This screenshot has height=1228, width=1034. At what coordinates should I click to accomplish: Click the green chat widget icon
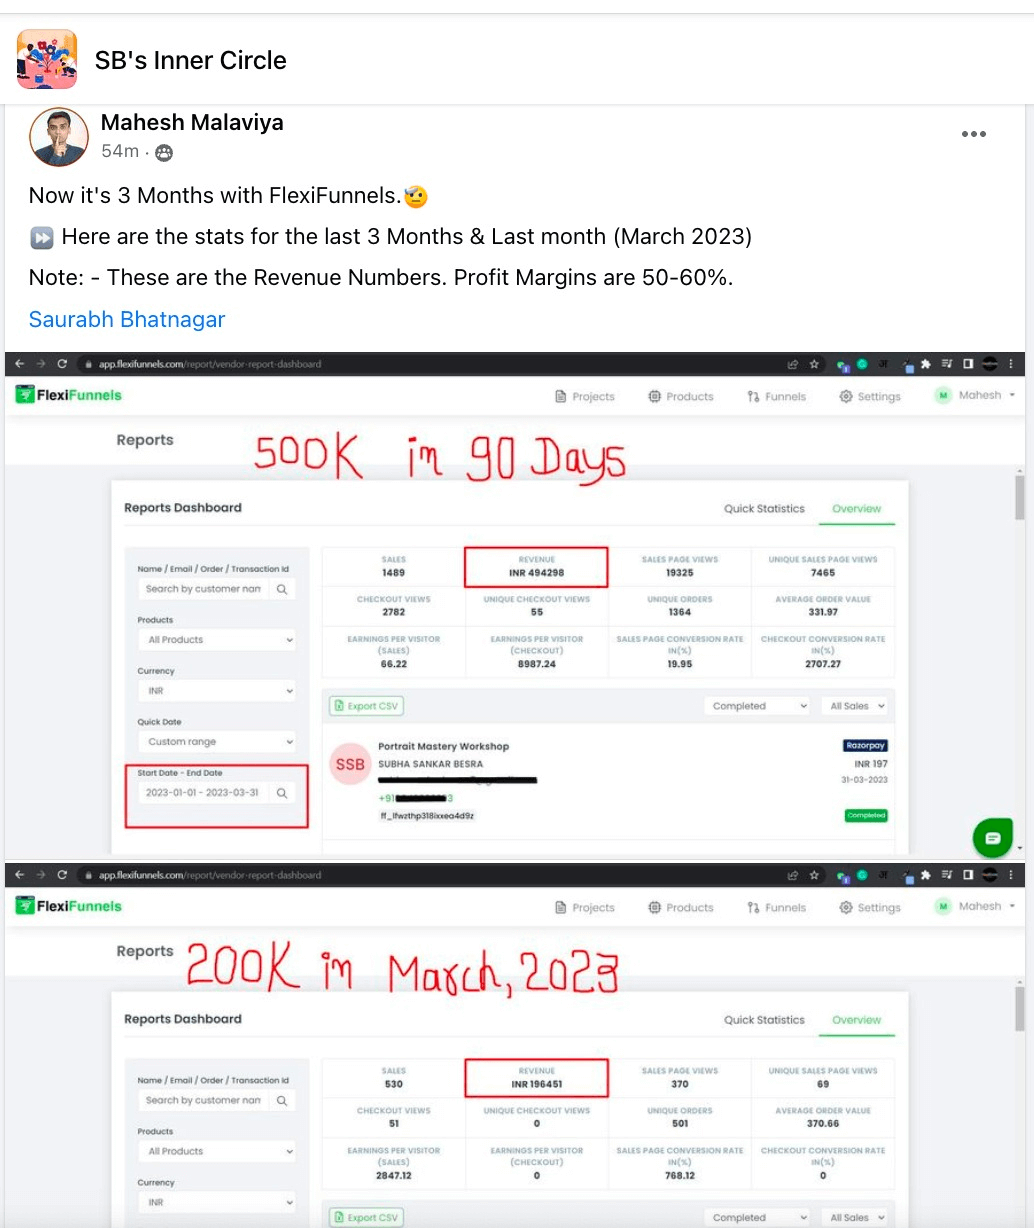click(x=992, y=838)
